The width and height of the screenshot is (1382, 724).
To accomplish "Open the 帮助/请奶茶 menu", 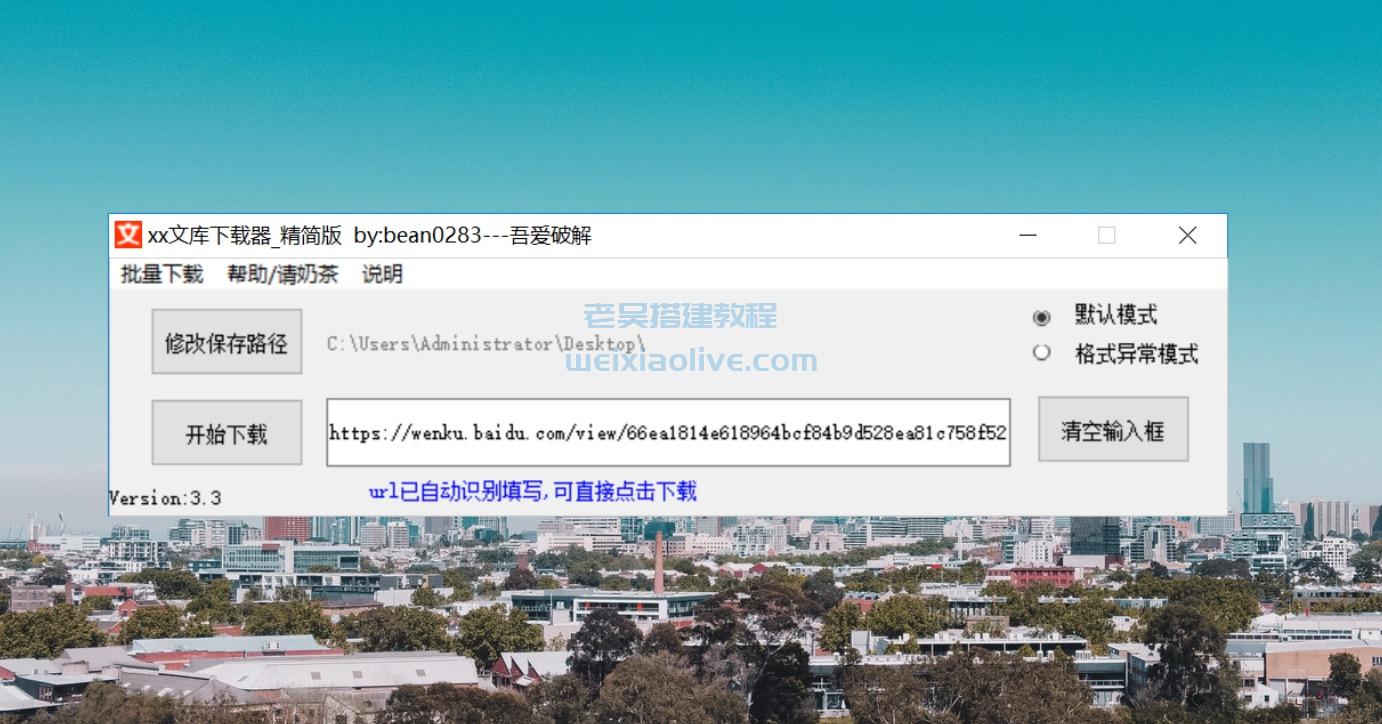I will pyautogui.click(x=282, y=274).
